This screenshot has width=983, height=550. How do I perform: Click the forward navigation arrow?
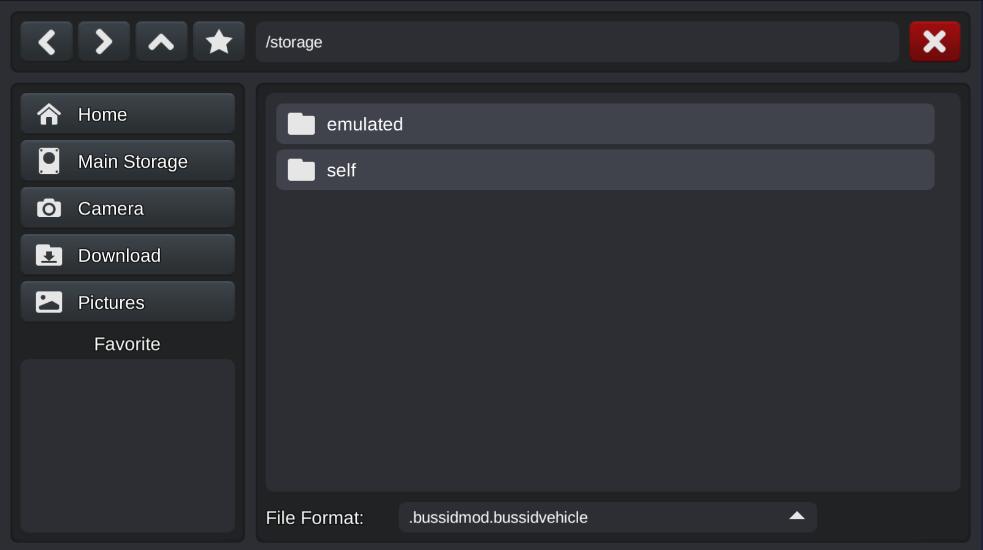click(104, 42)
